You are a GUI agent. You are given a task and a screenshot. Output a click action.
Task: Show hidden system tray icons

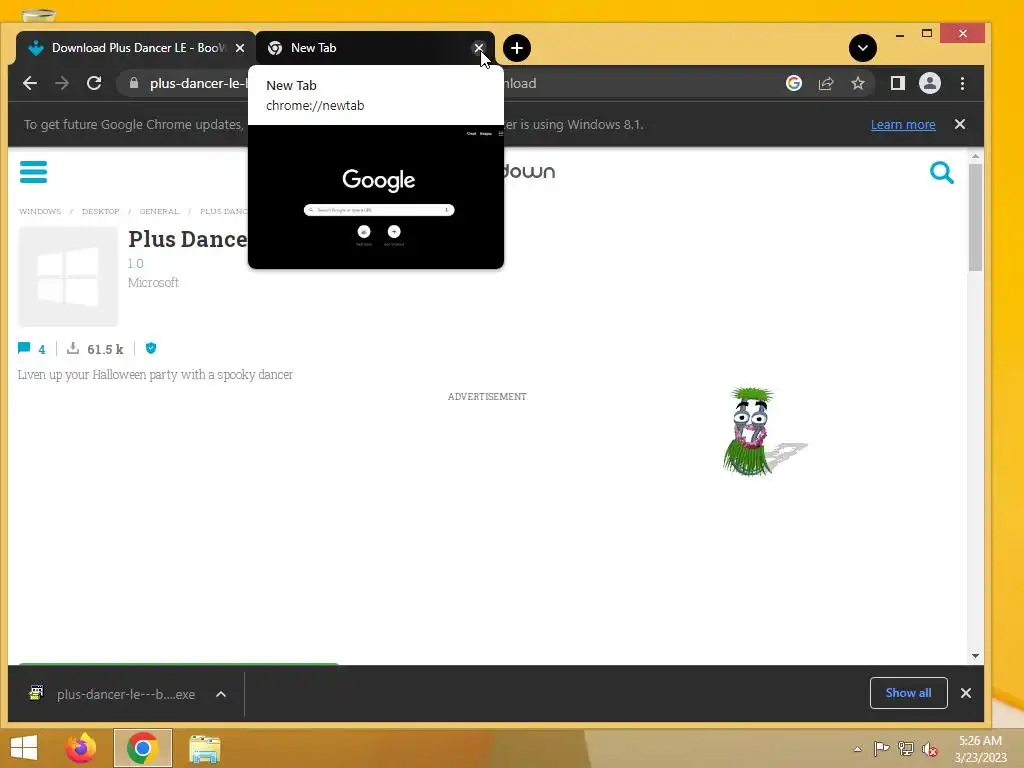click(857, 749)
